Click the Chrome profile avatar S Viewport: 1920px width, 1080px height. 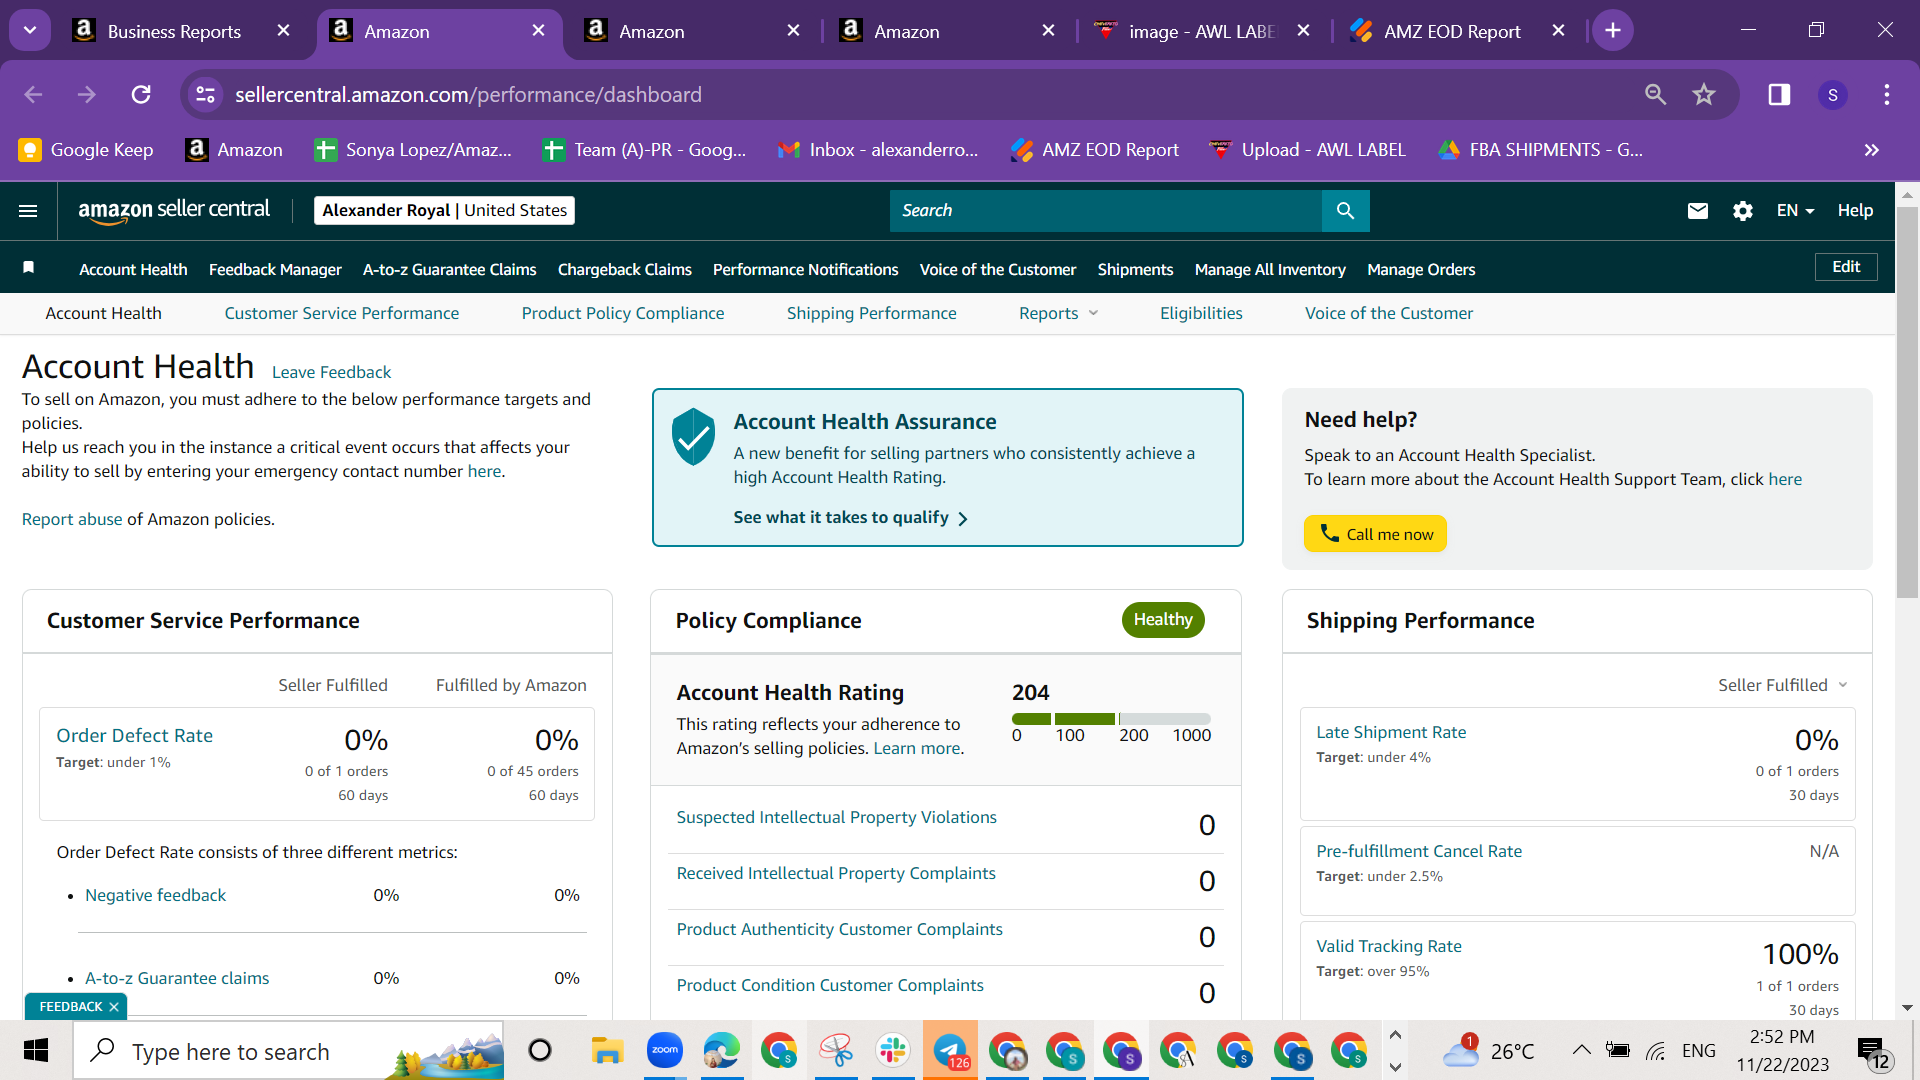point(1832,95)
